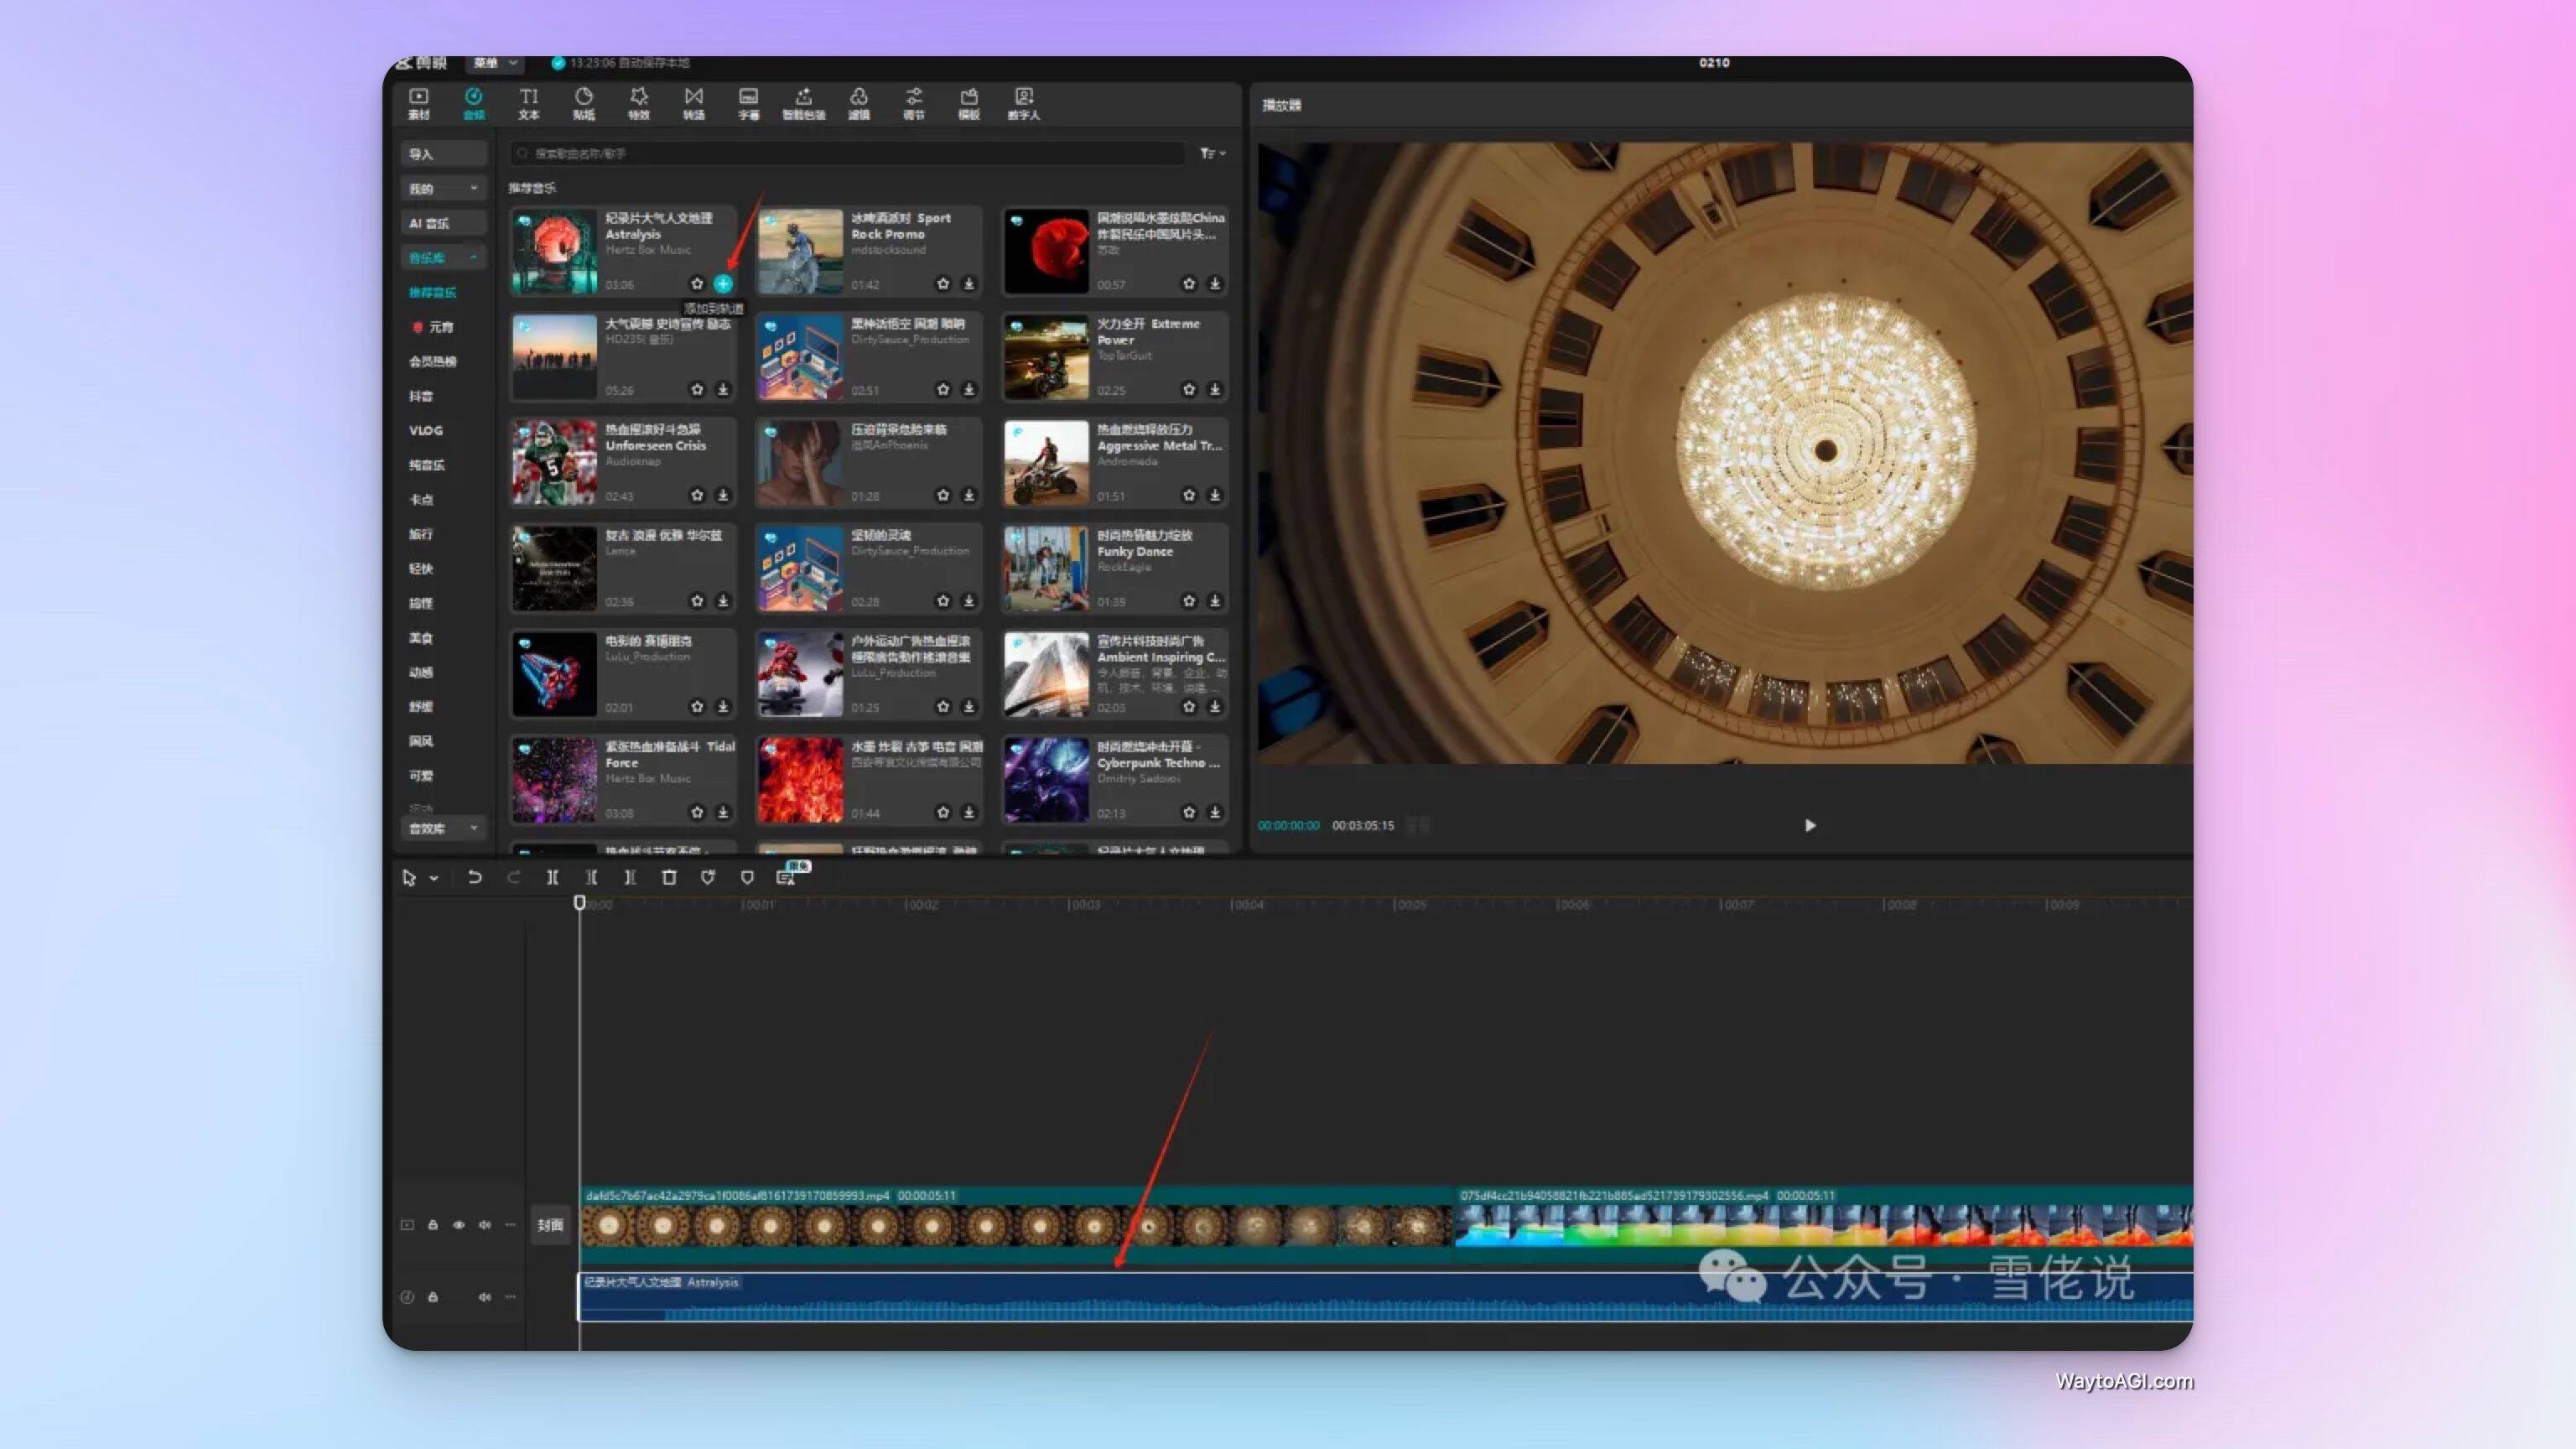Open the filter sort dropdown beside search
The width and height of the screenshot is (2576, 1449).
pyautogui.click(x=1212, y=153)
